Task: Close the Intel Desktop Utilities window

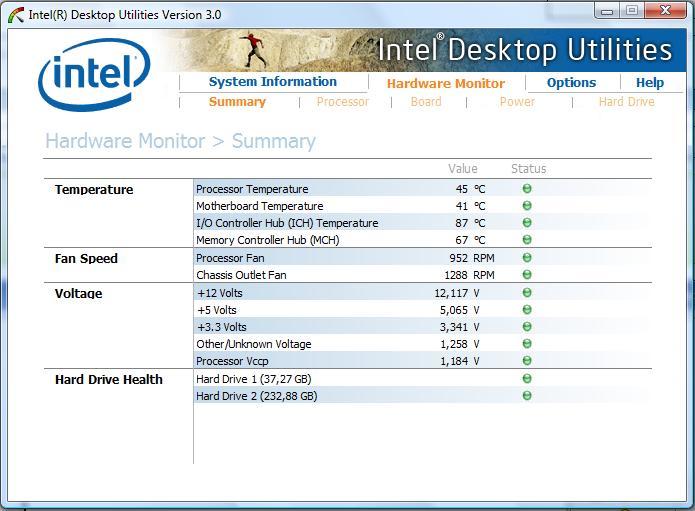Action: (x=665, y=11)
